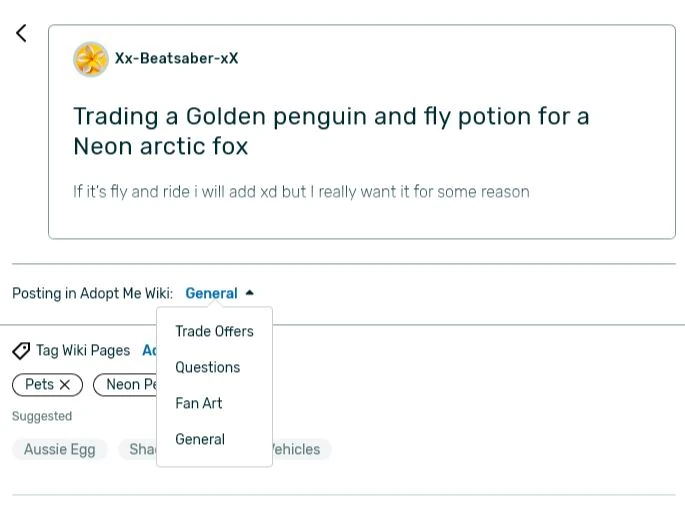Screen dimensions: 685x505
Task: Collapse the category list using the caret arrow
Action: coord(250,293)
